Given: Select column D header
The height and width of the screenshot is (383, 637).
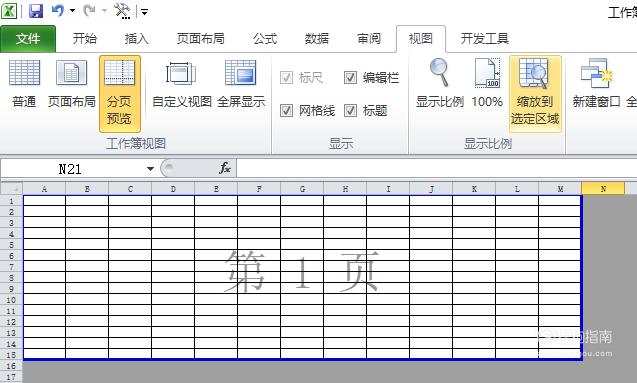Looking at the screenshot, I should [173, 189].
